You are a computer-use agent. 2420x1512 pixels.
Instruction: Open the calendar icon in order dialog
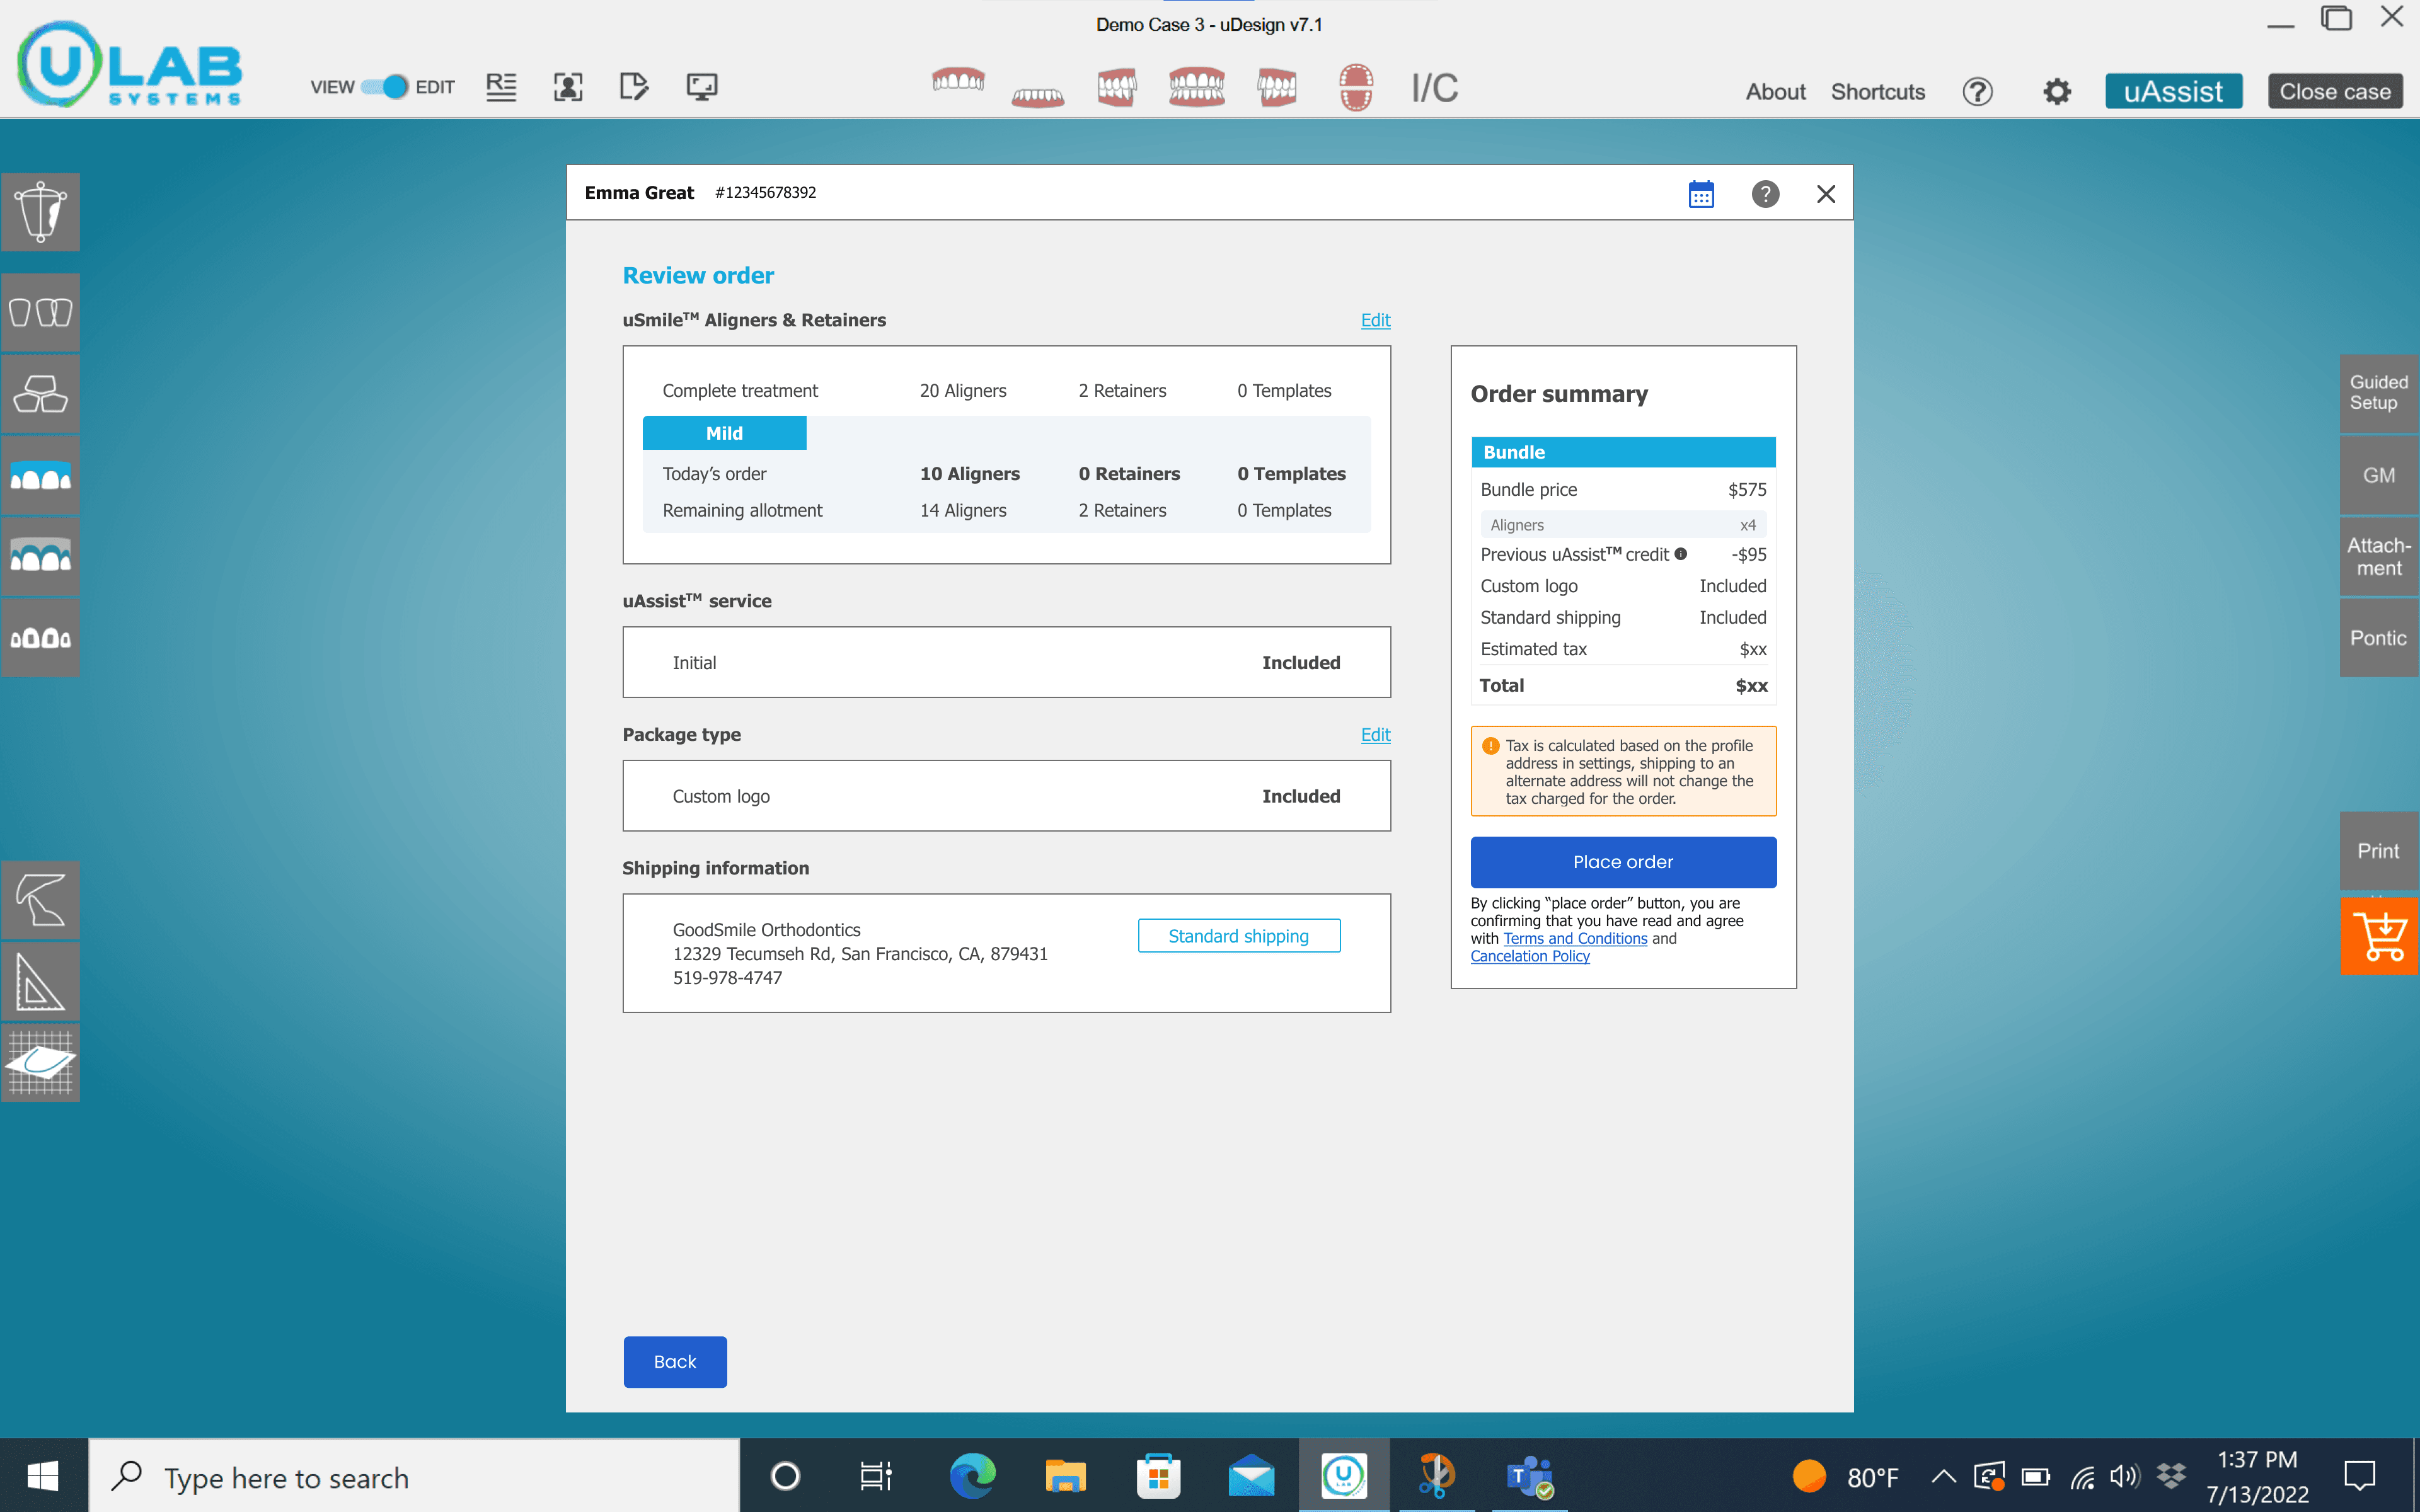pyautogui.click(x=1701, y=194)
